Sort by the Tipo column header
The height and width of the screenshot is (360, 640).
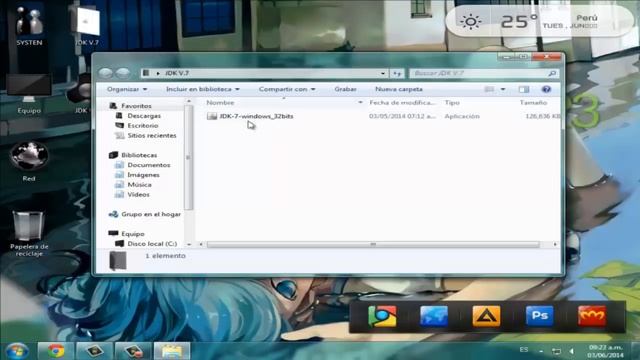click(452, 102)
